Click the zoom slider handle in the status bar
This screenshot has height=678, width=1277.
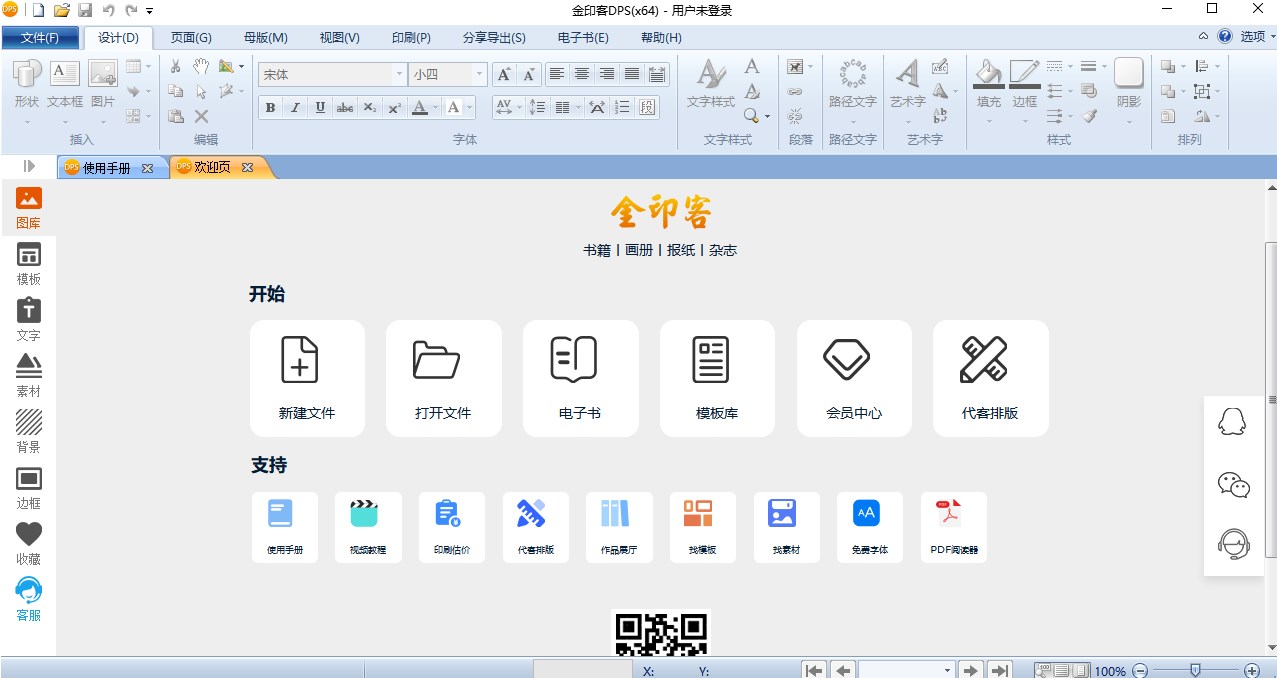pos(1194,670)
